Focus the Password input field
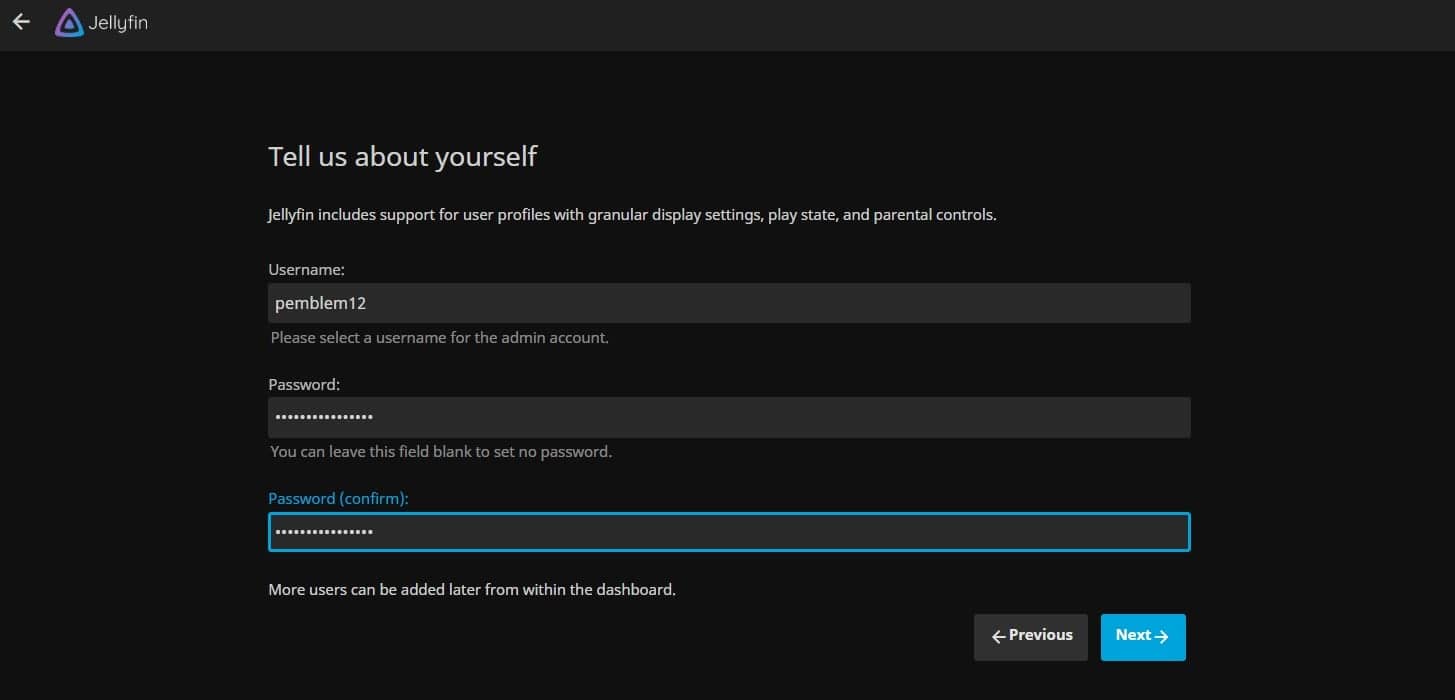Viewport: 1455px width, 700px height. pos(729,417)
